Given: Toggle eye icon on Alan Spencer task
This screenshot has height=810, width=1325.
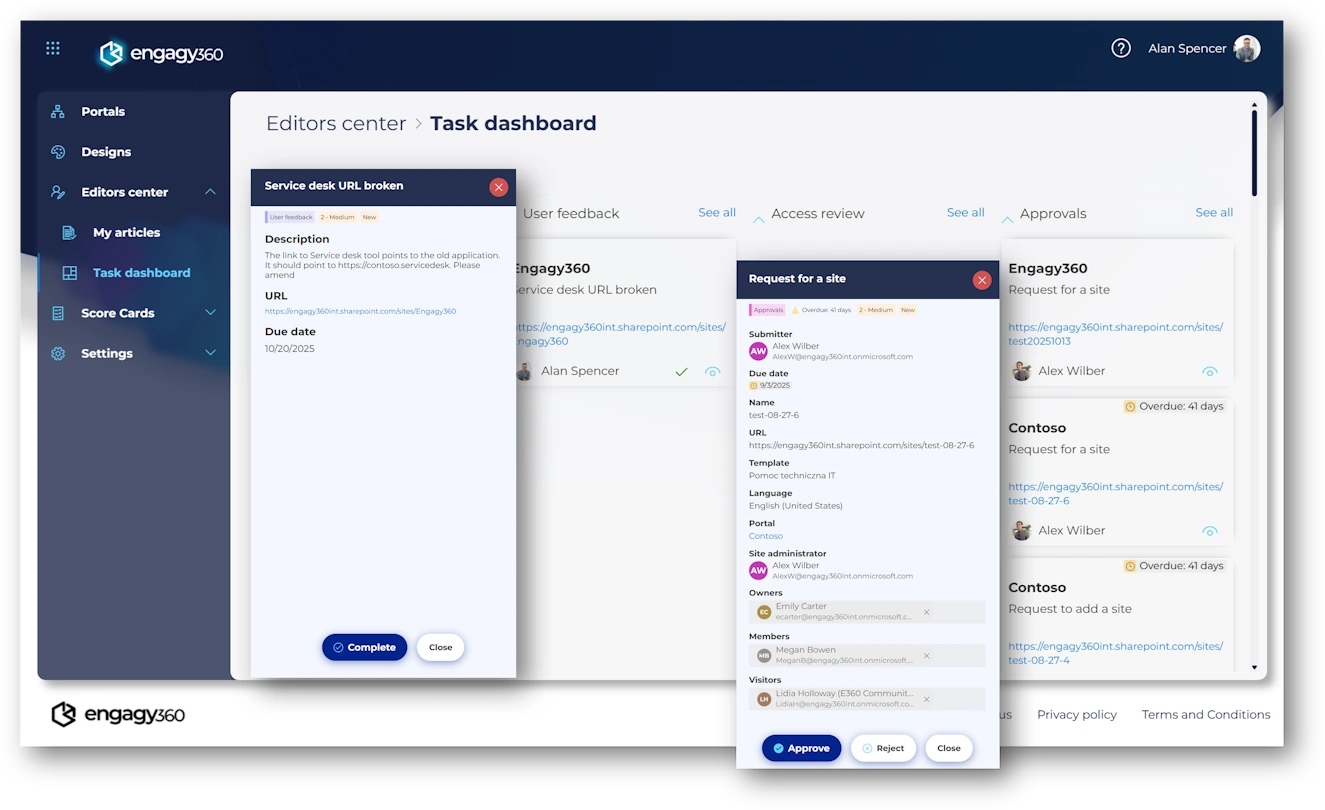Looking at the screenshot, I should pyautogui.click(x=712, y=372).
